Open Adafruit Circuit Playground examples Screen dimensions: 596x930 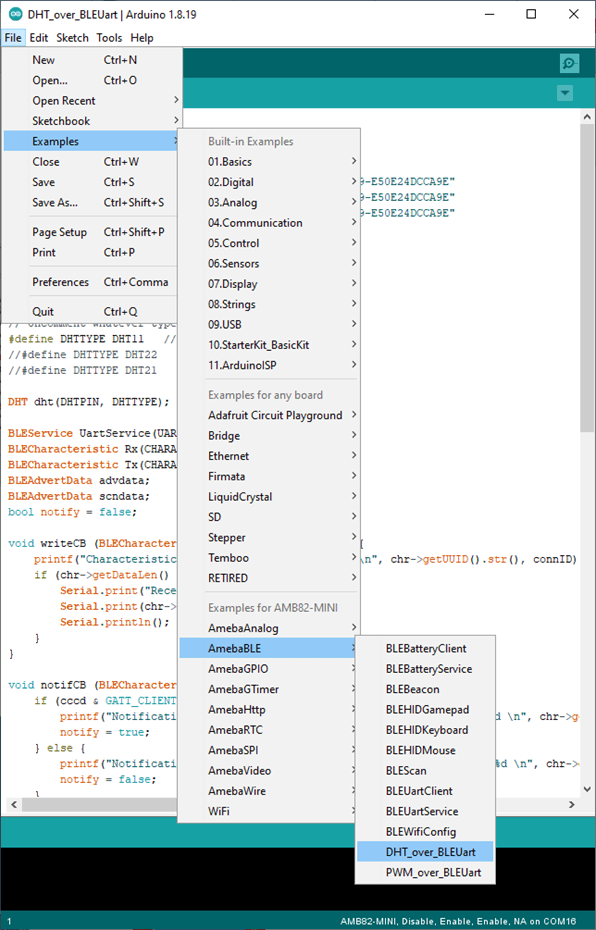point(269,415)
